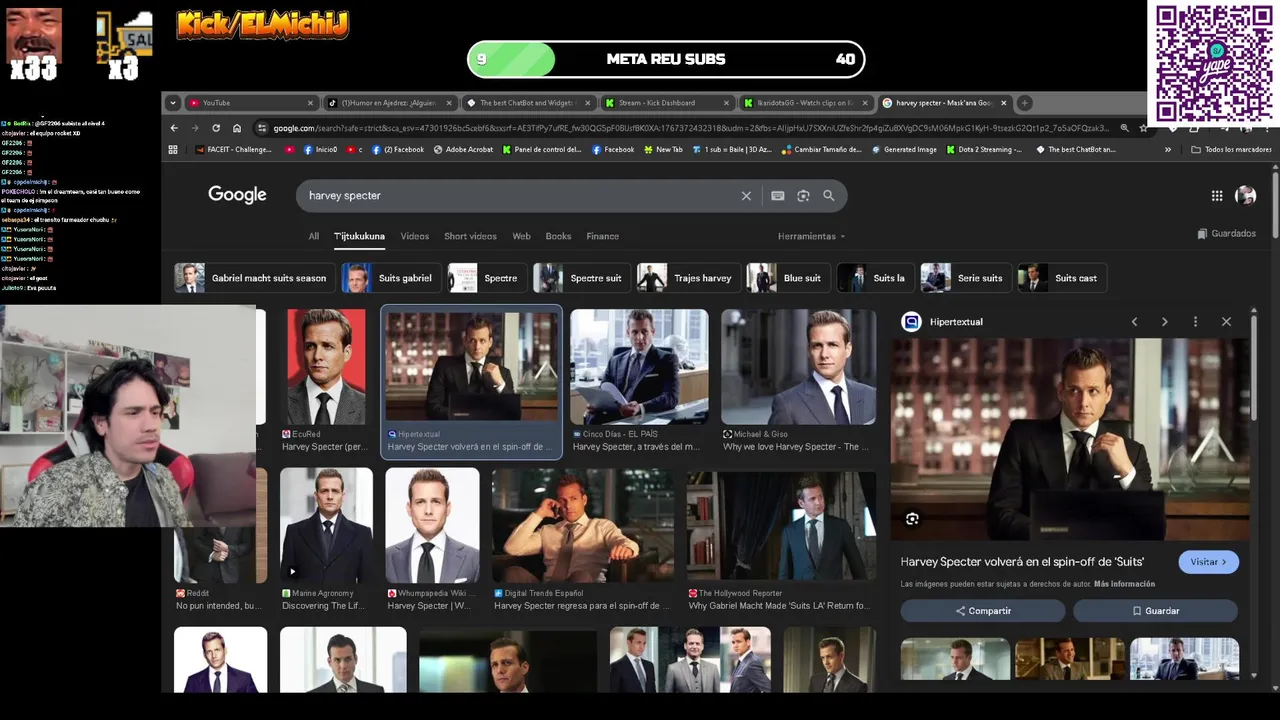This screenshot has height=720, width=1280.
Task: Select the All search results tab
Action: point(313,236)
